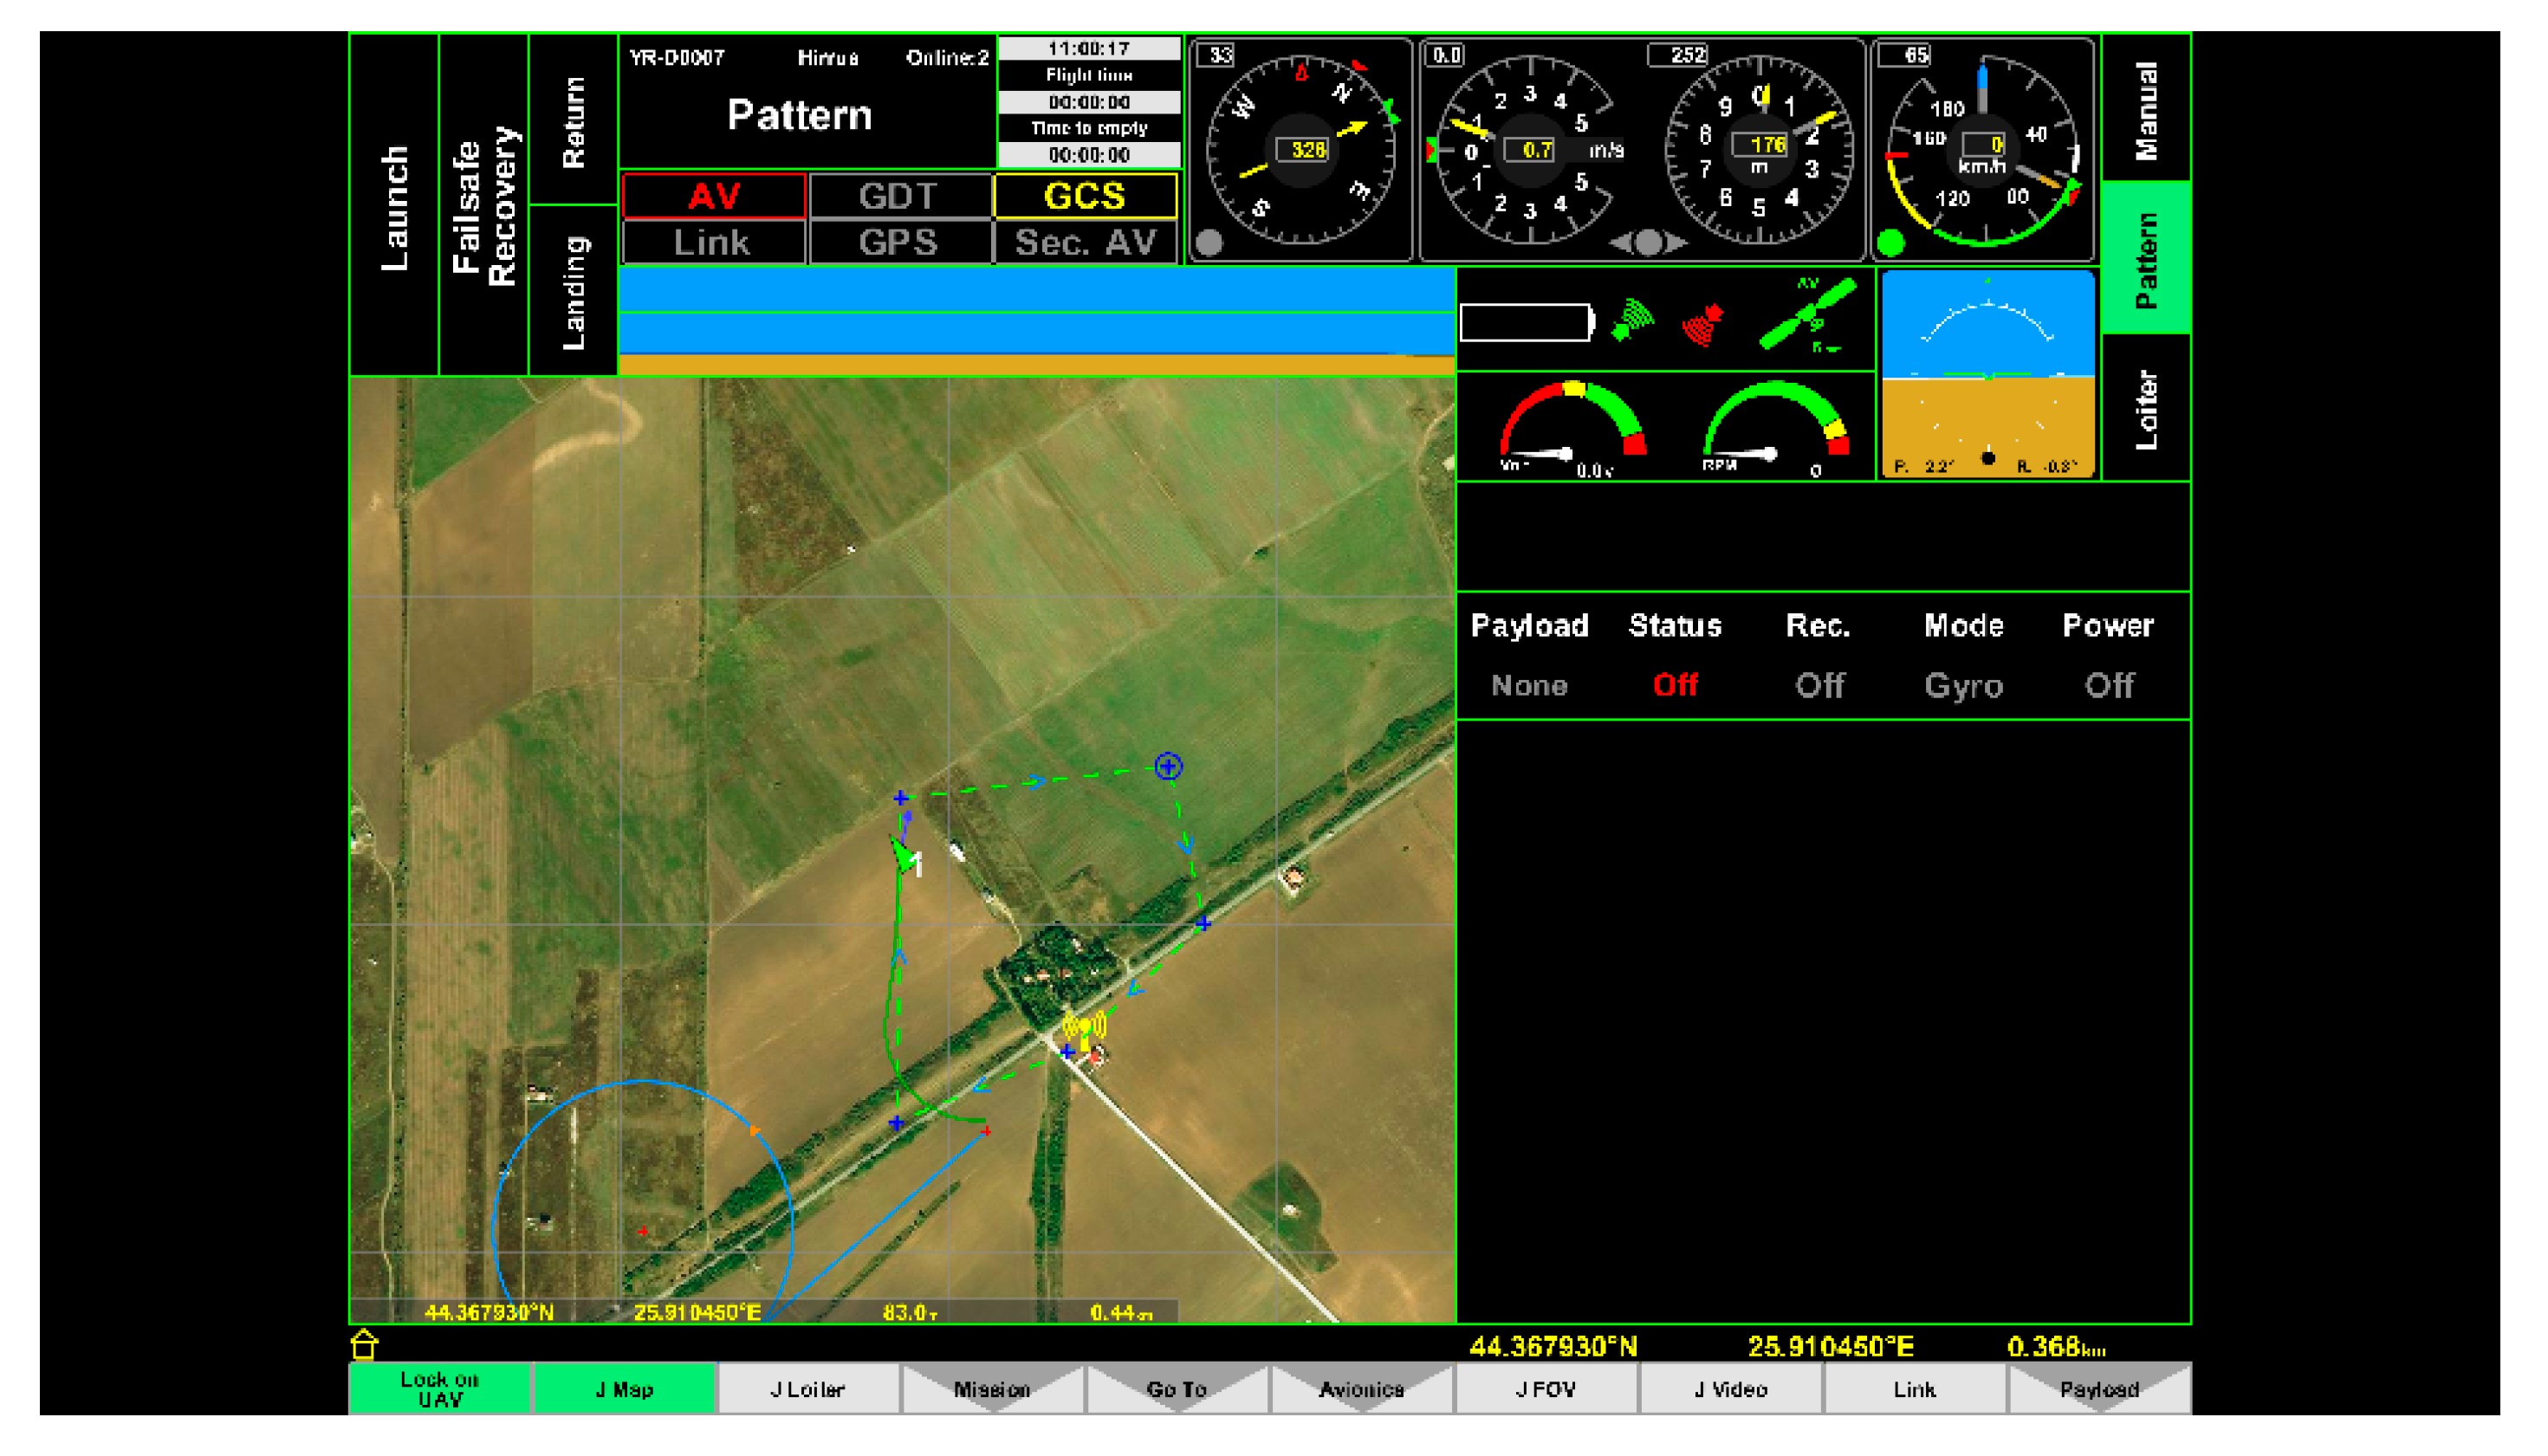
Task: Toggle the Lock on UAV button
Action: [440, 1388]
